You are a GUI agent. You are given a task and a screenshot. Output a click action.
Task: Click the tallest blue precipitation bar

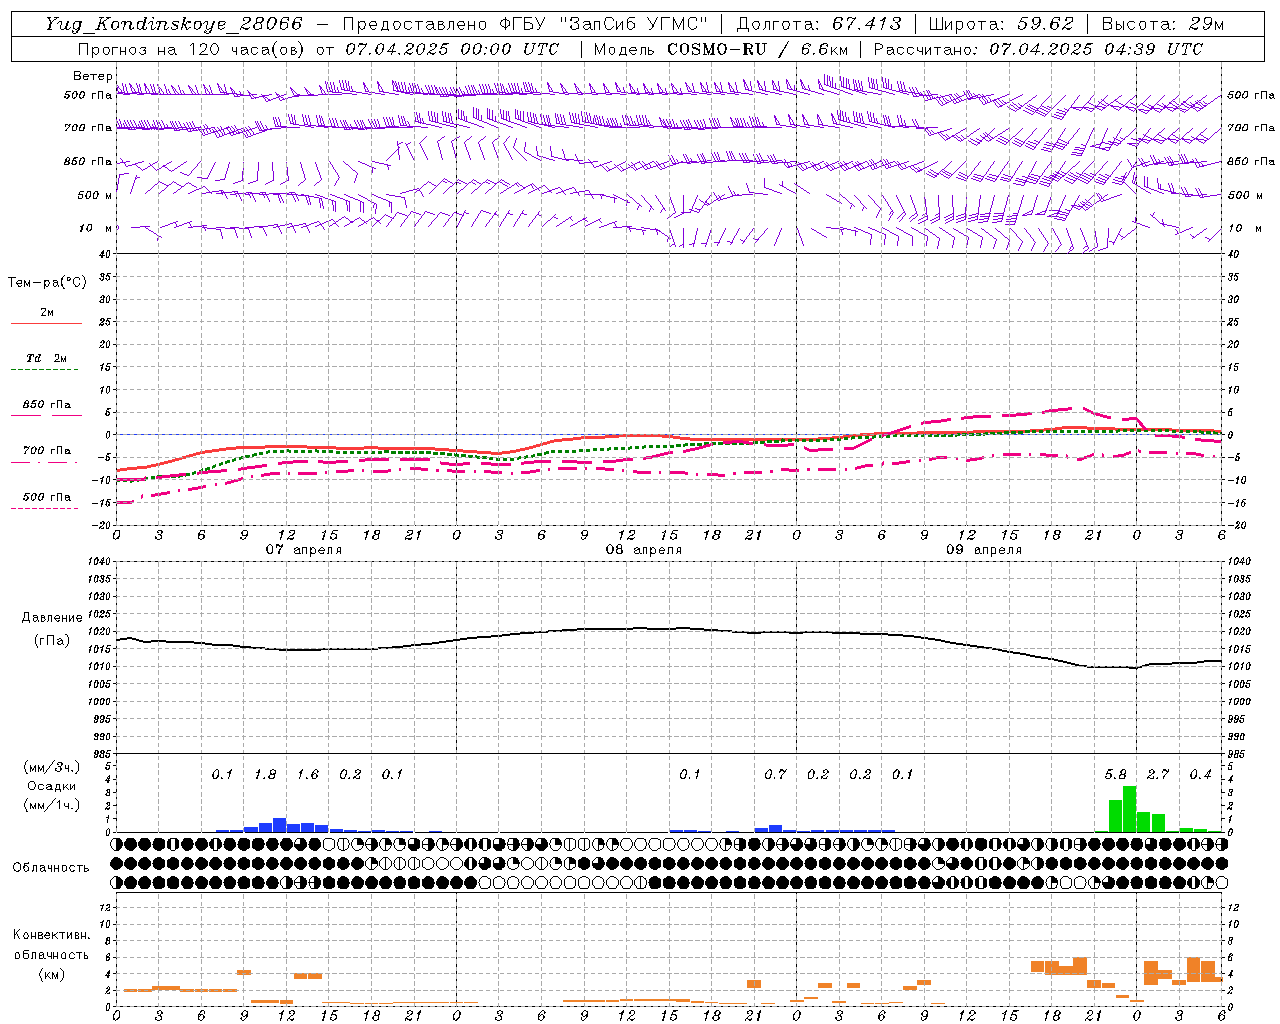[280, 825]
